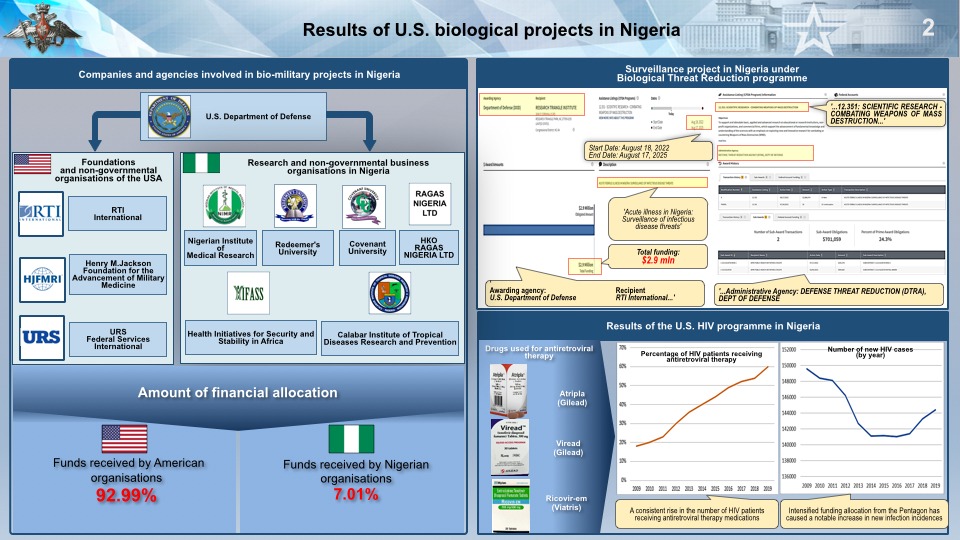Select the URS logo
Screen dimensions: 960x540
(40, 338)
